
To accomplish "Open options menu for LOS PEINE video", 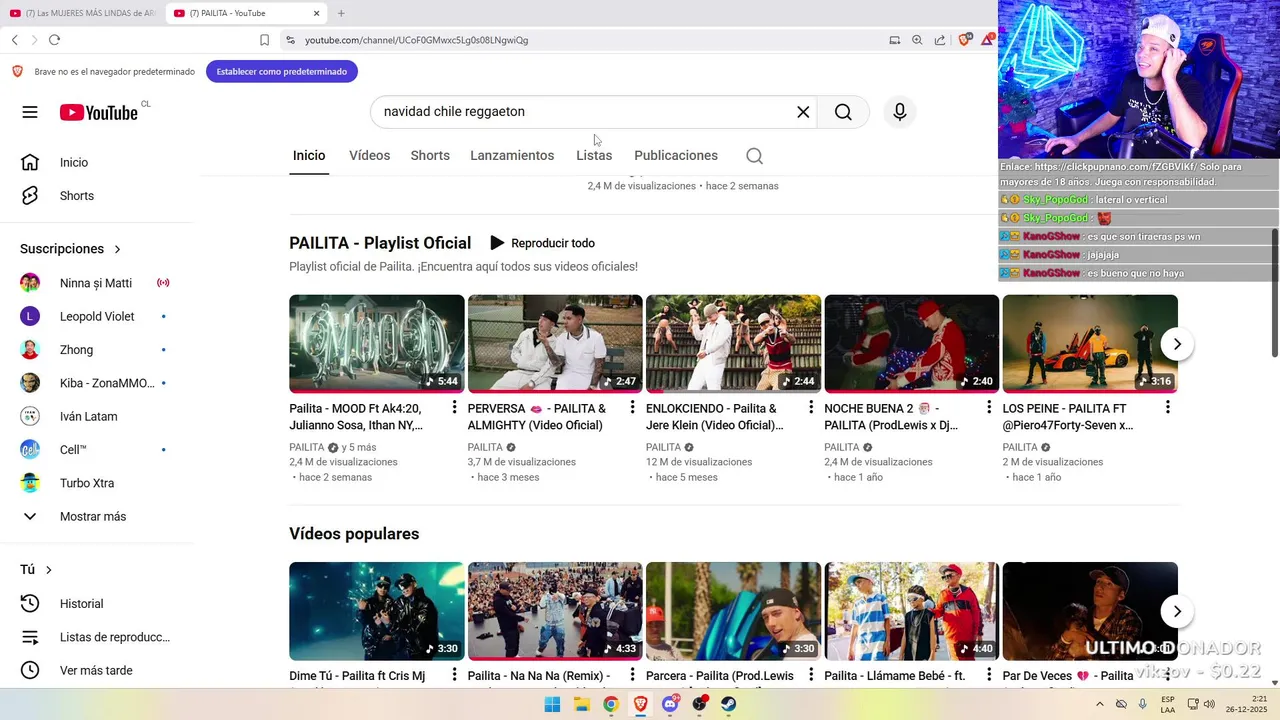I will coord(1167,407).
